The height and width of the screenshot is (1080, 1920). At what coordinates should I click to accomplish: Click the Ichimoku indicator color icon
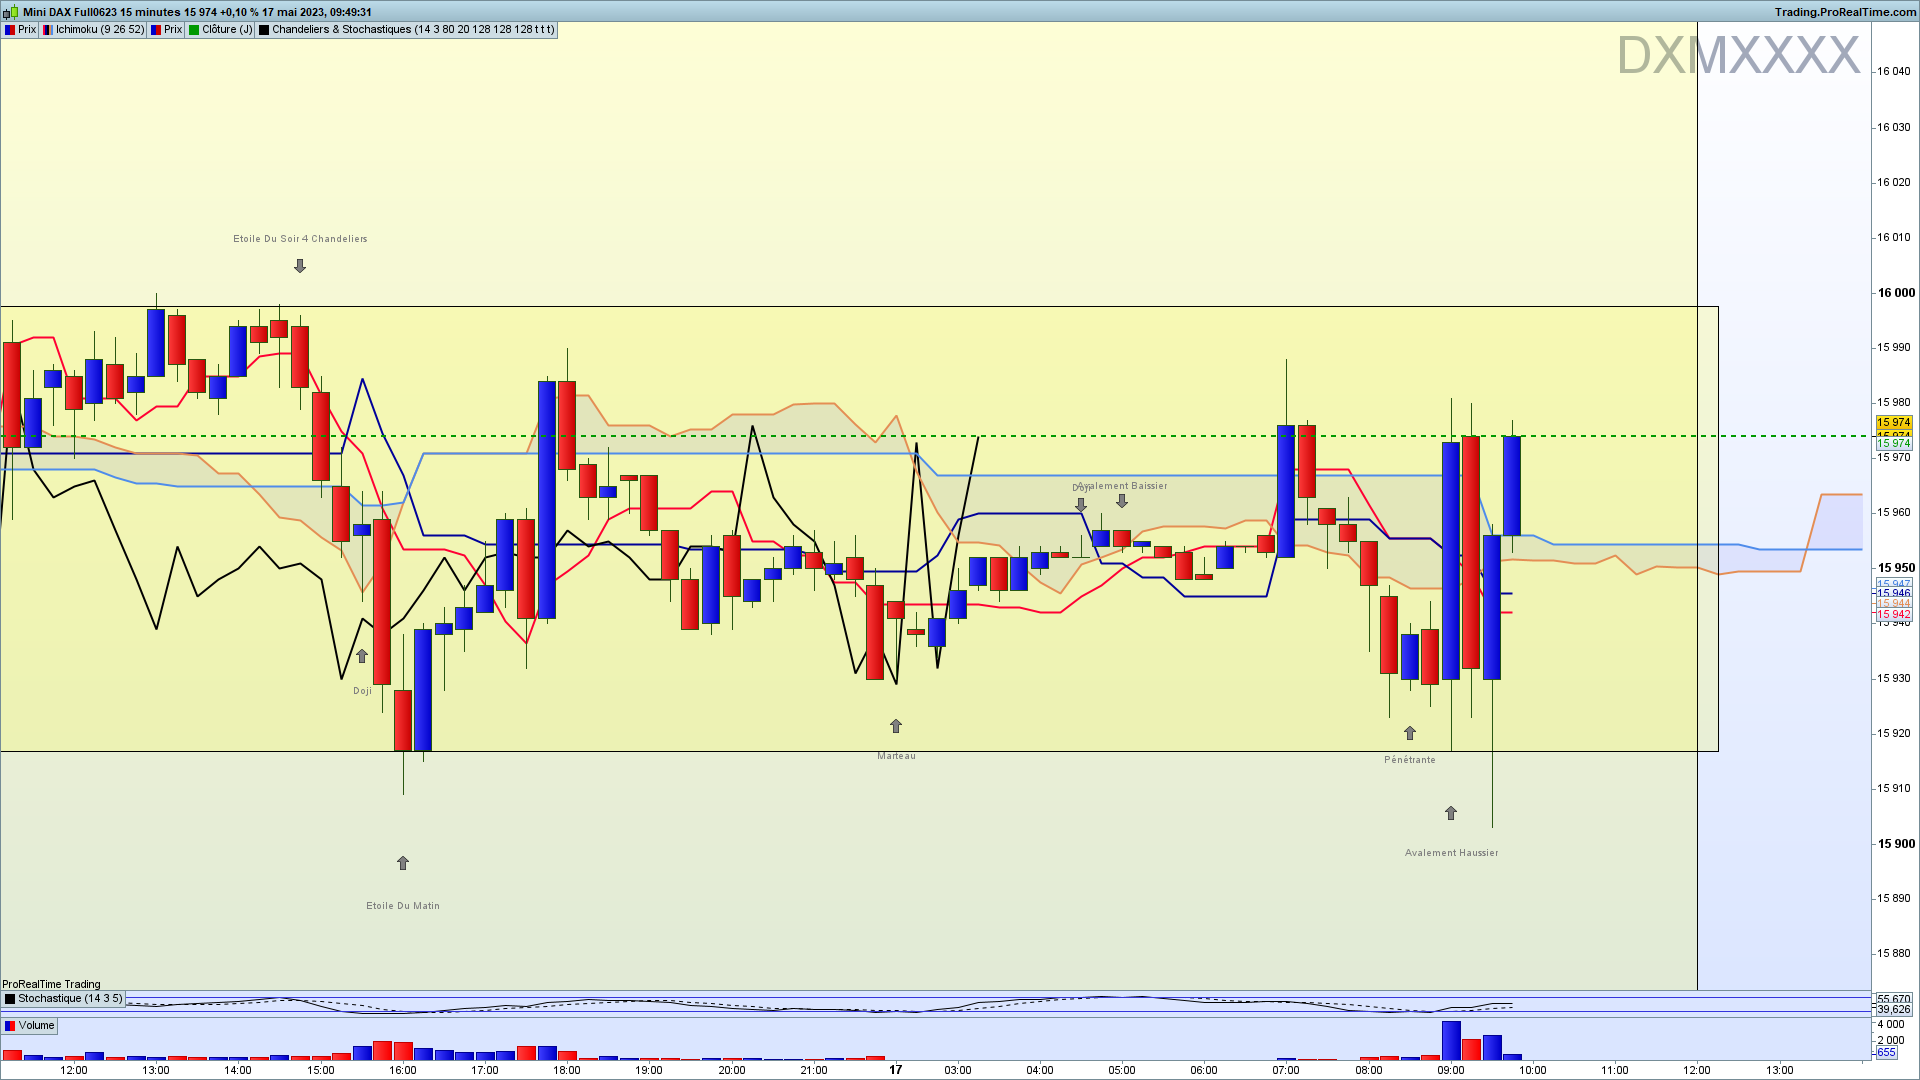47,30
